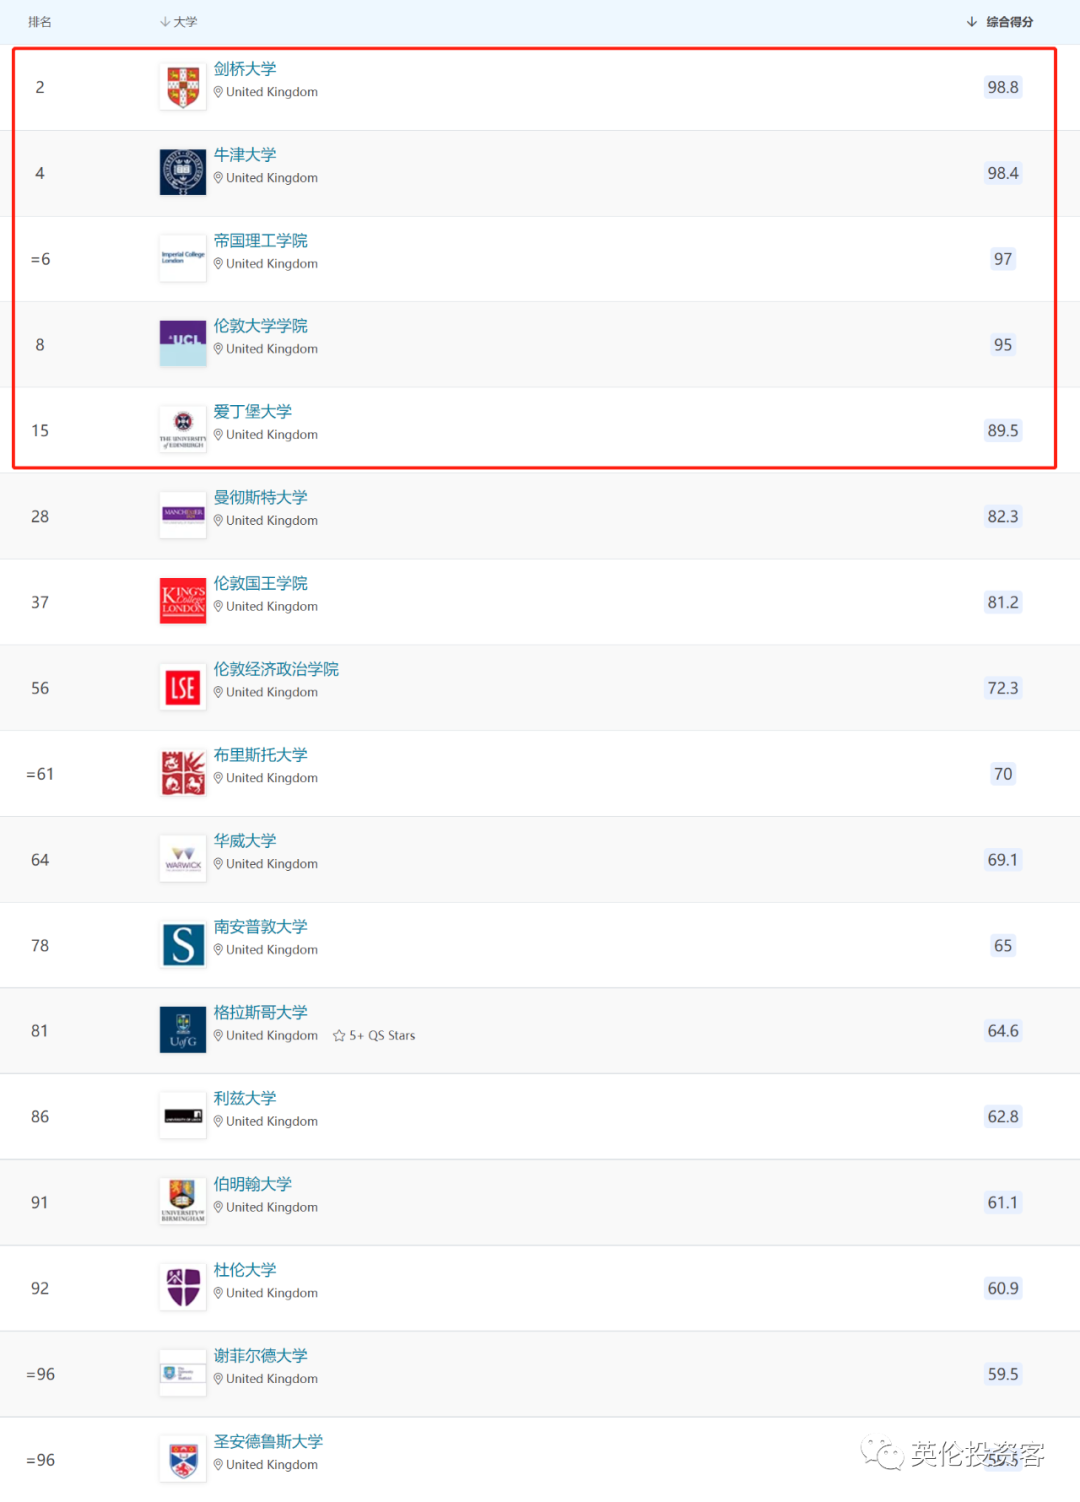The image size is (1080, 1502).
Task: Click the University of Glasgow UofG logo
Action: coord(183,1031)
